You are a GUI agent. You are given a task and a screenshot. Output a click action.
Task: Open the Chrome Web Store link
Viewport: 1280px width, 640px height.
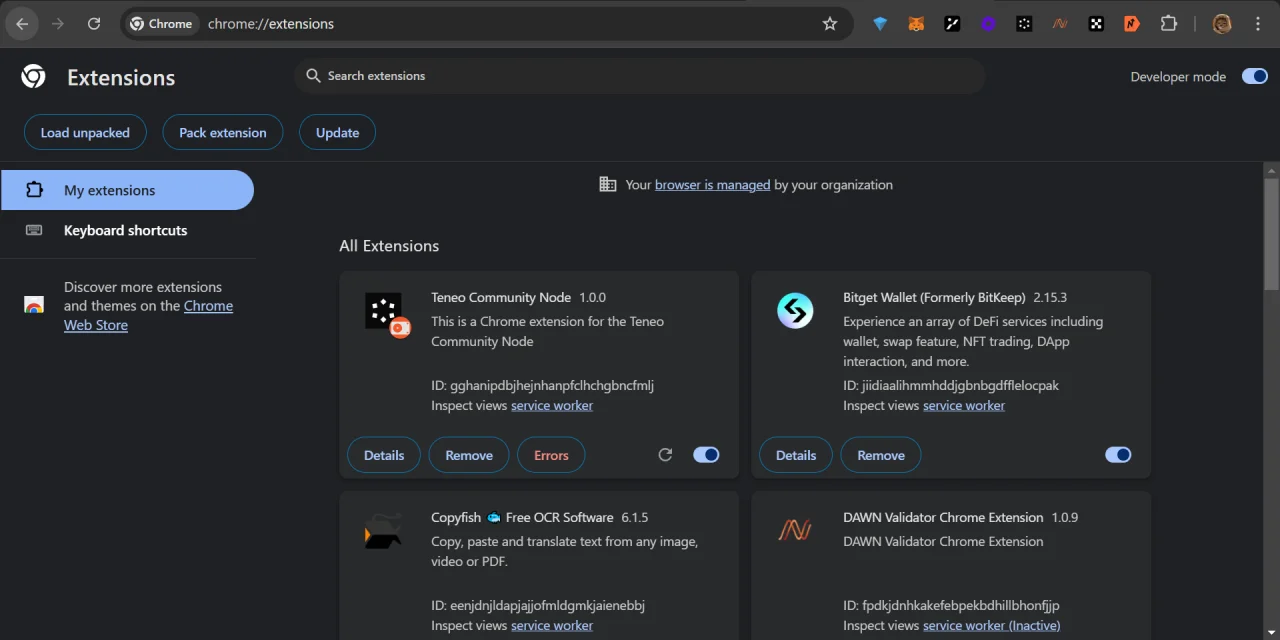coord(149,315)
